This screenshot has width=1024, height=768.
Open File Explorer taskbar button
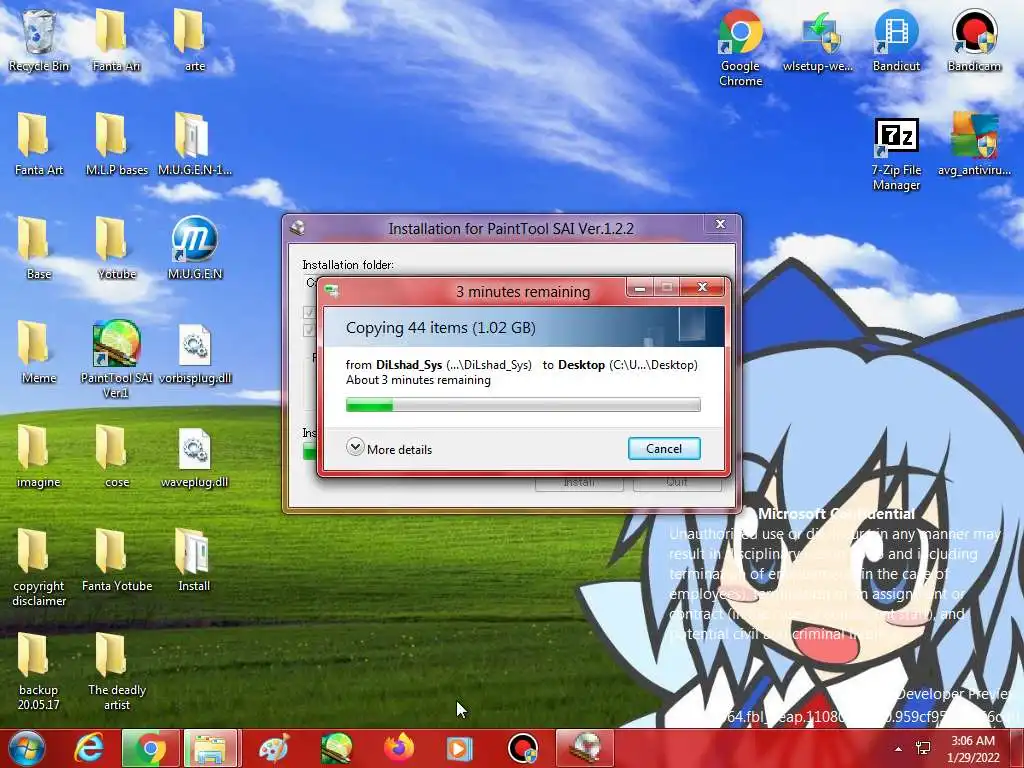coord(212,748)
